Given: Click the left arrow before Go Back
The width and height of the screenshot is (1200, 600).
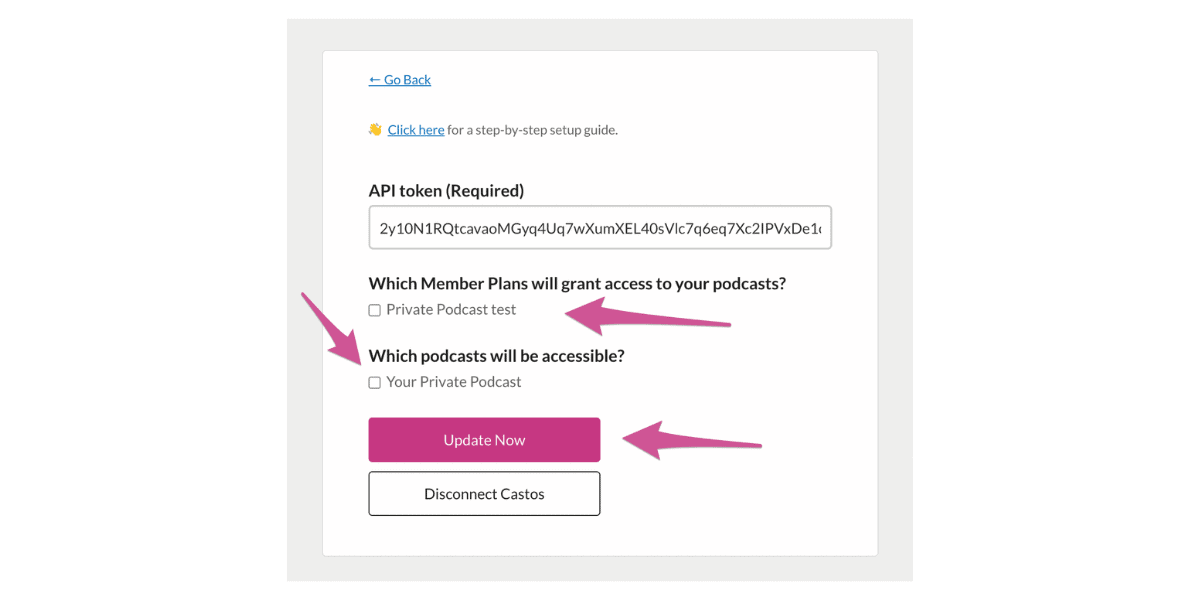Looking at the screenshot, I should 374,80.
